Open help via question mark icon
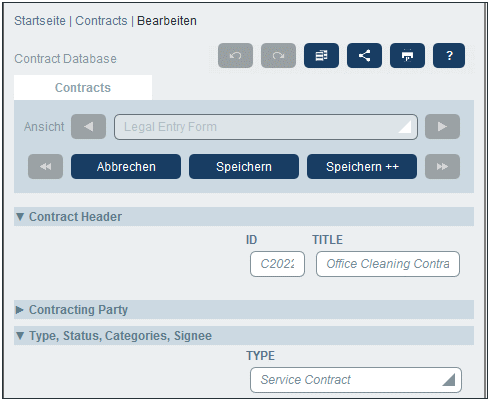The image size is (490, 401). pyautogui.click(x=449, y=55)
